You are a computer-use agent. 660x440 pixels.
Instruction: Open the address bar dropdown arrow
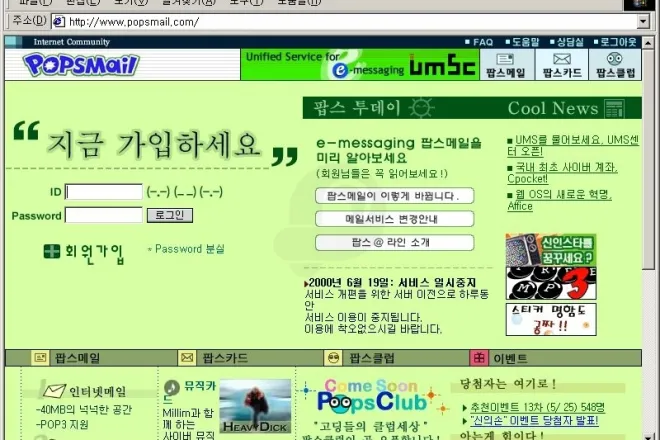coord(643,21)
